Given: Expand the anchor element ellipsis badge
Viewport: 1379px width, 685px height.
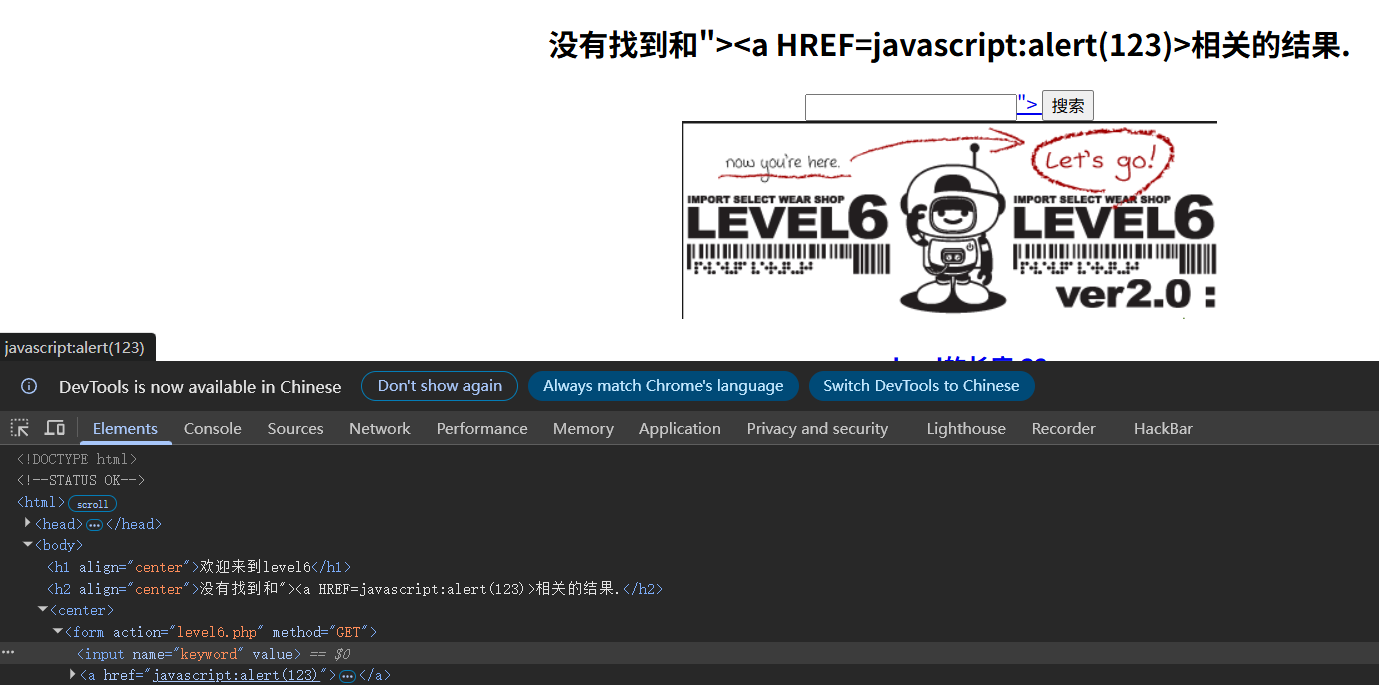Looking at the screenshot, I should tap(347, 676).
